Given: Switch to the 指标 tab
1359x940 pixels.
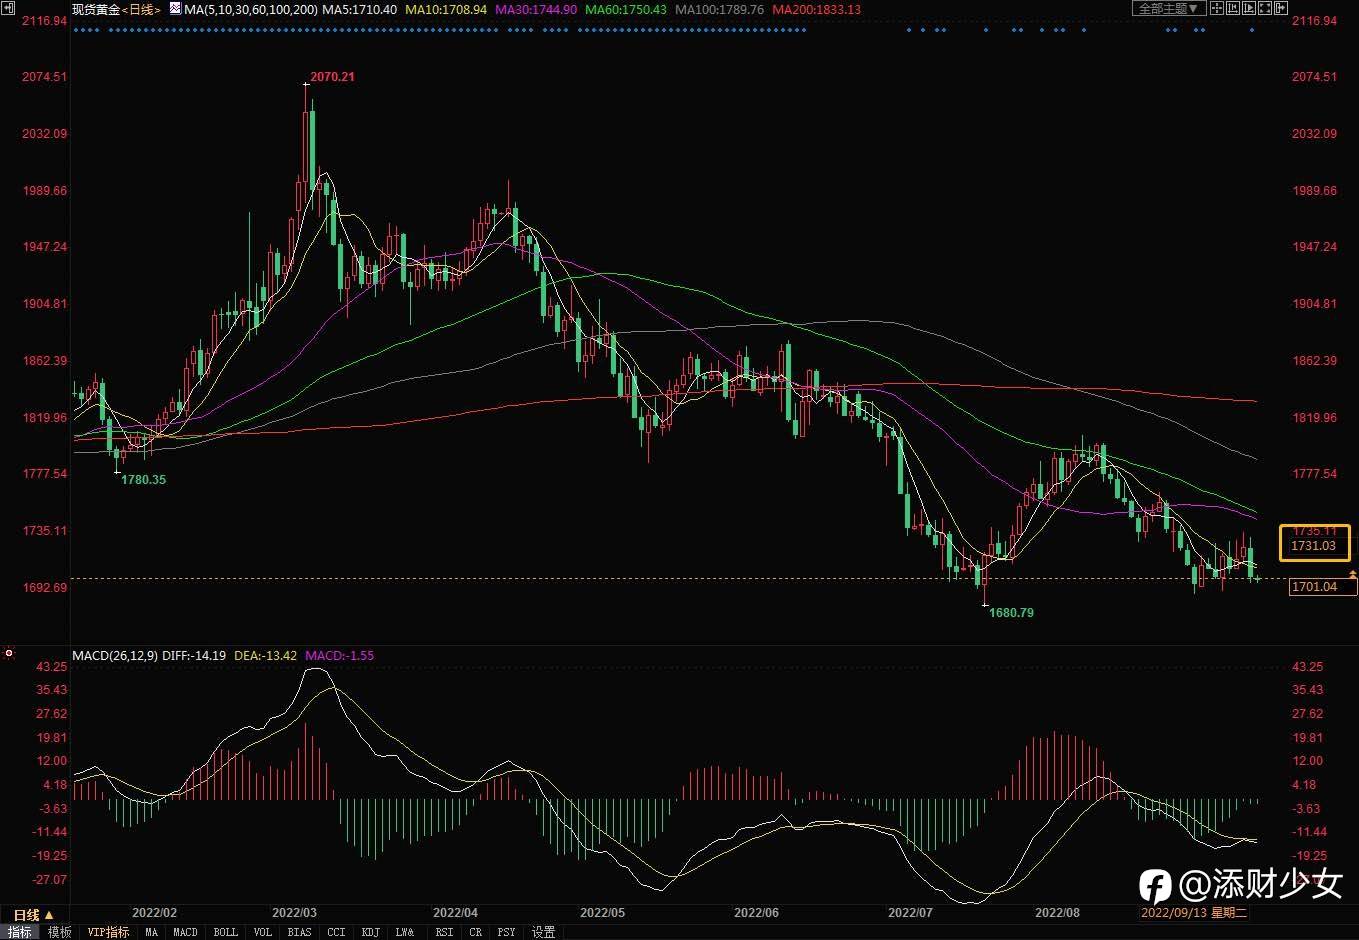Looking at the screenshot, I should coord(20,932).
